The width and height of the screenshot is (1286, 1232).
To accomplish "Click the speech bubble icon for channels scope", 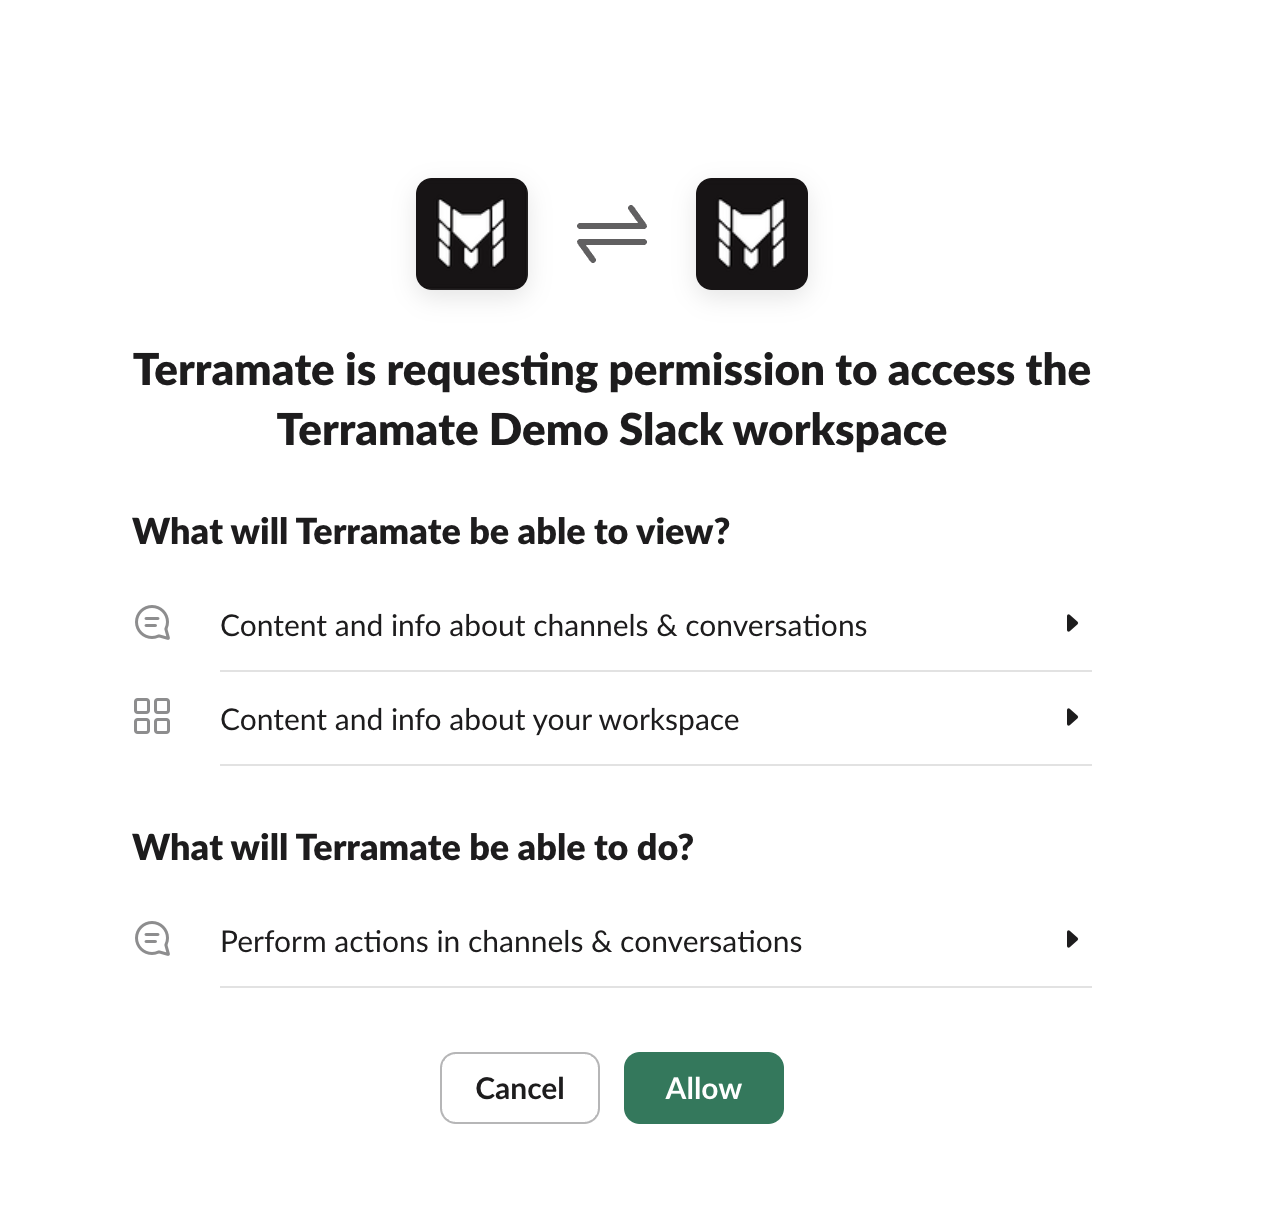I will point(151,623).
